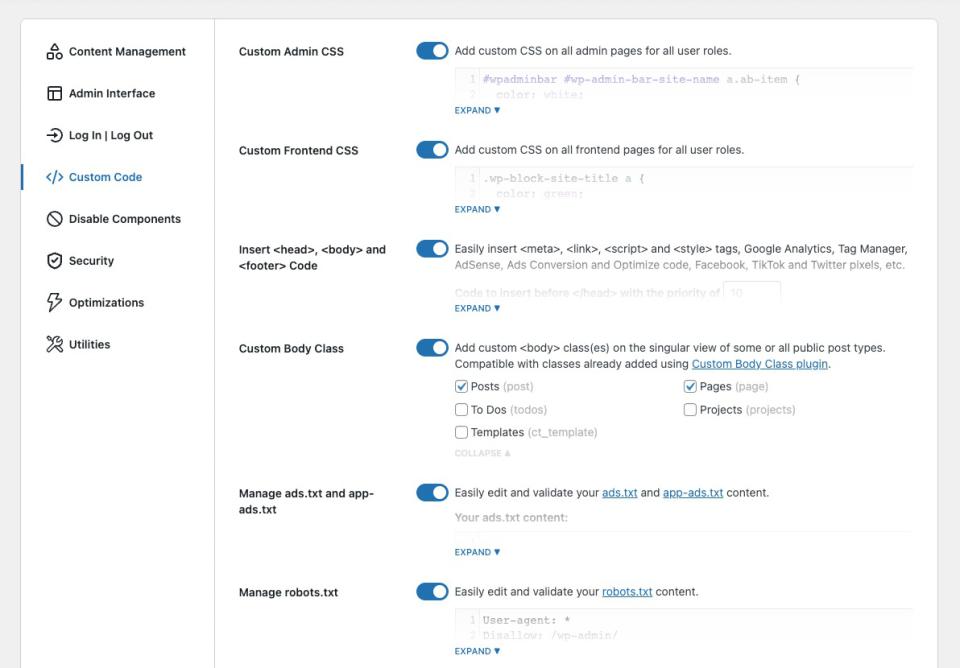Disable the Manage robots.txt toggle
Viewport: 960px width, 668px height.
pos(432,592)
